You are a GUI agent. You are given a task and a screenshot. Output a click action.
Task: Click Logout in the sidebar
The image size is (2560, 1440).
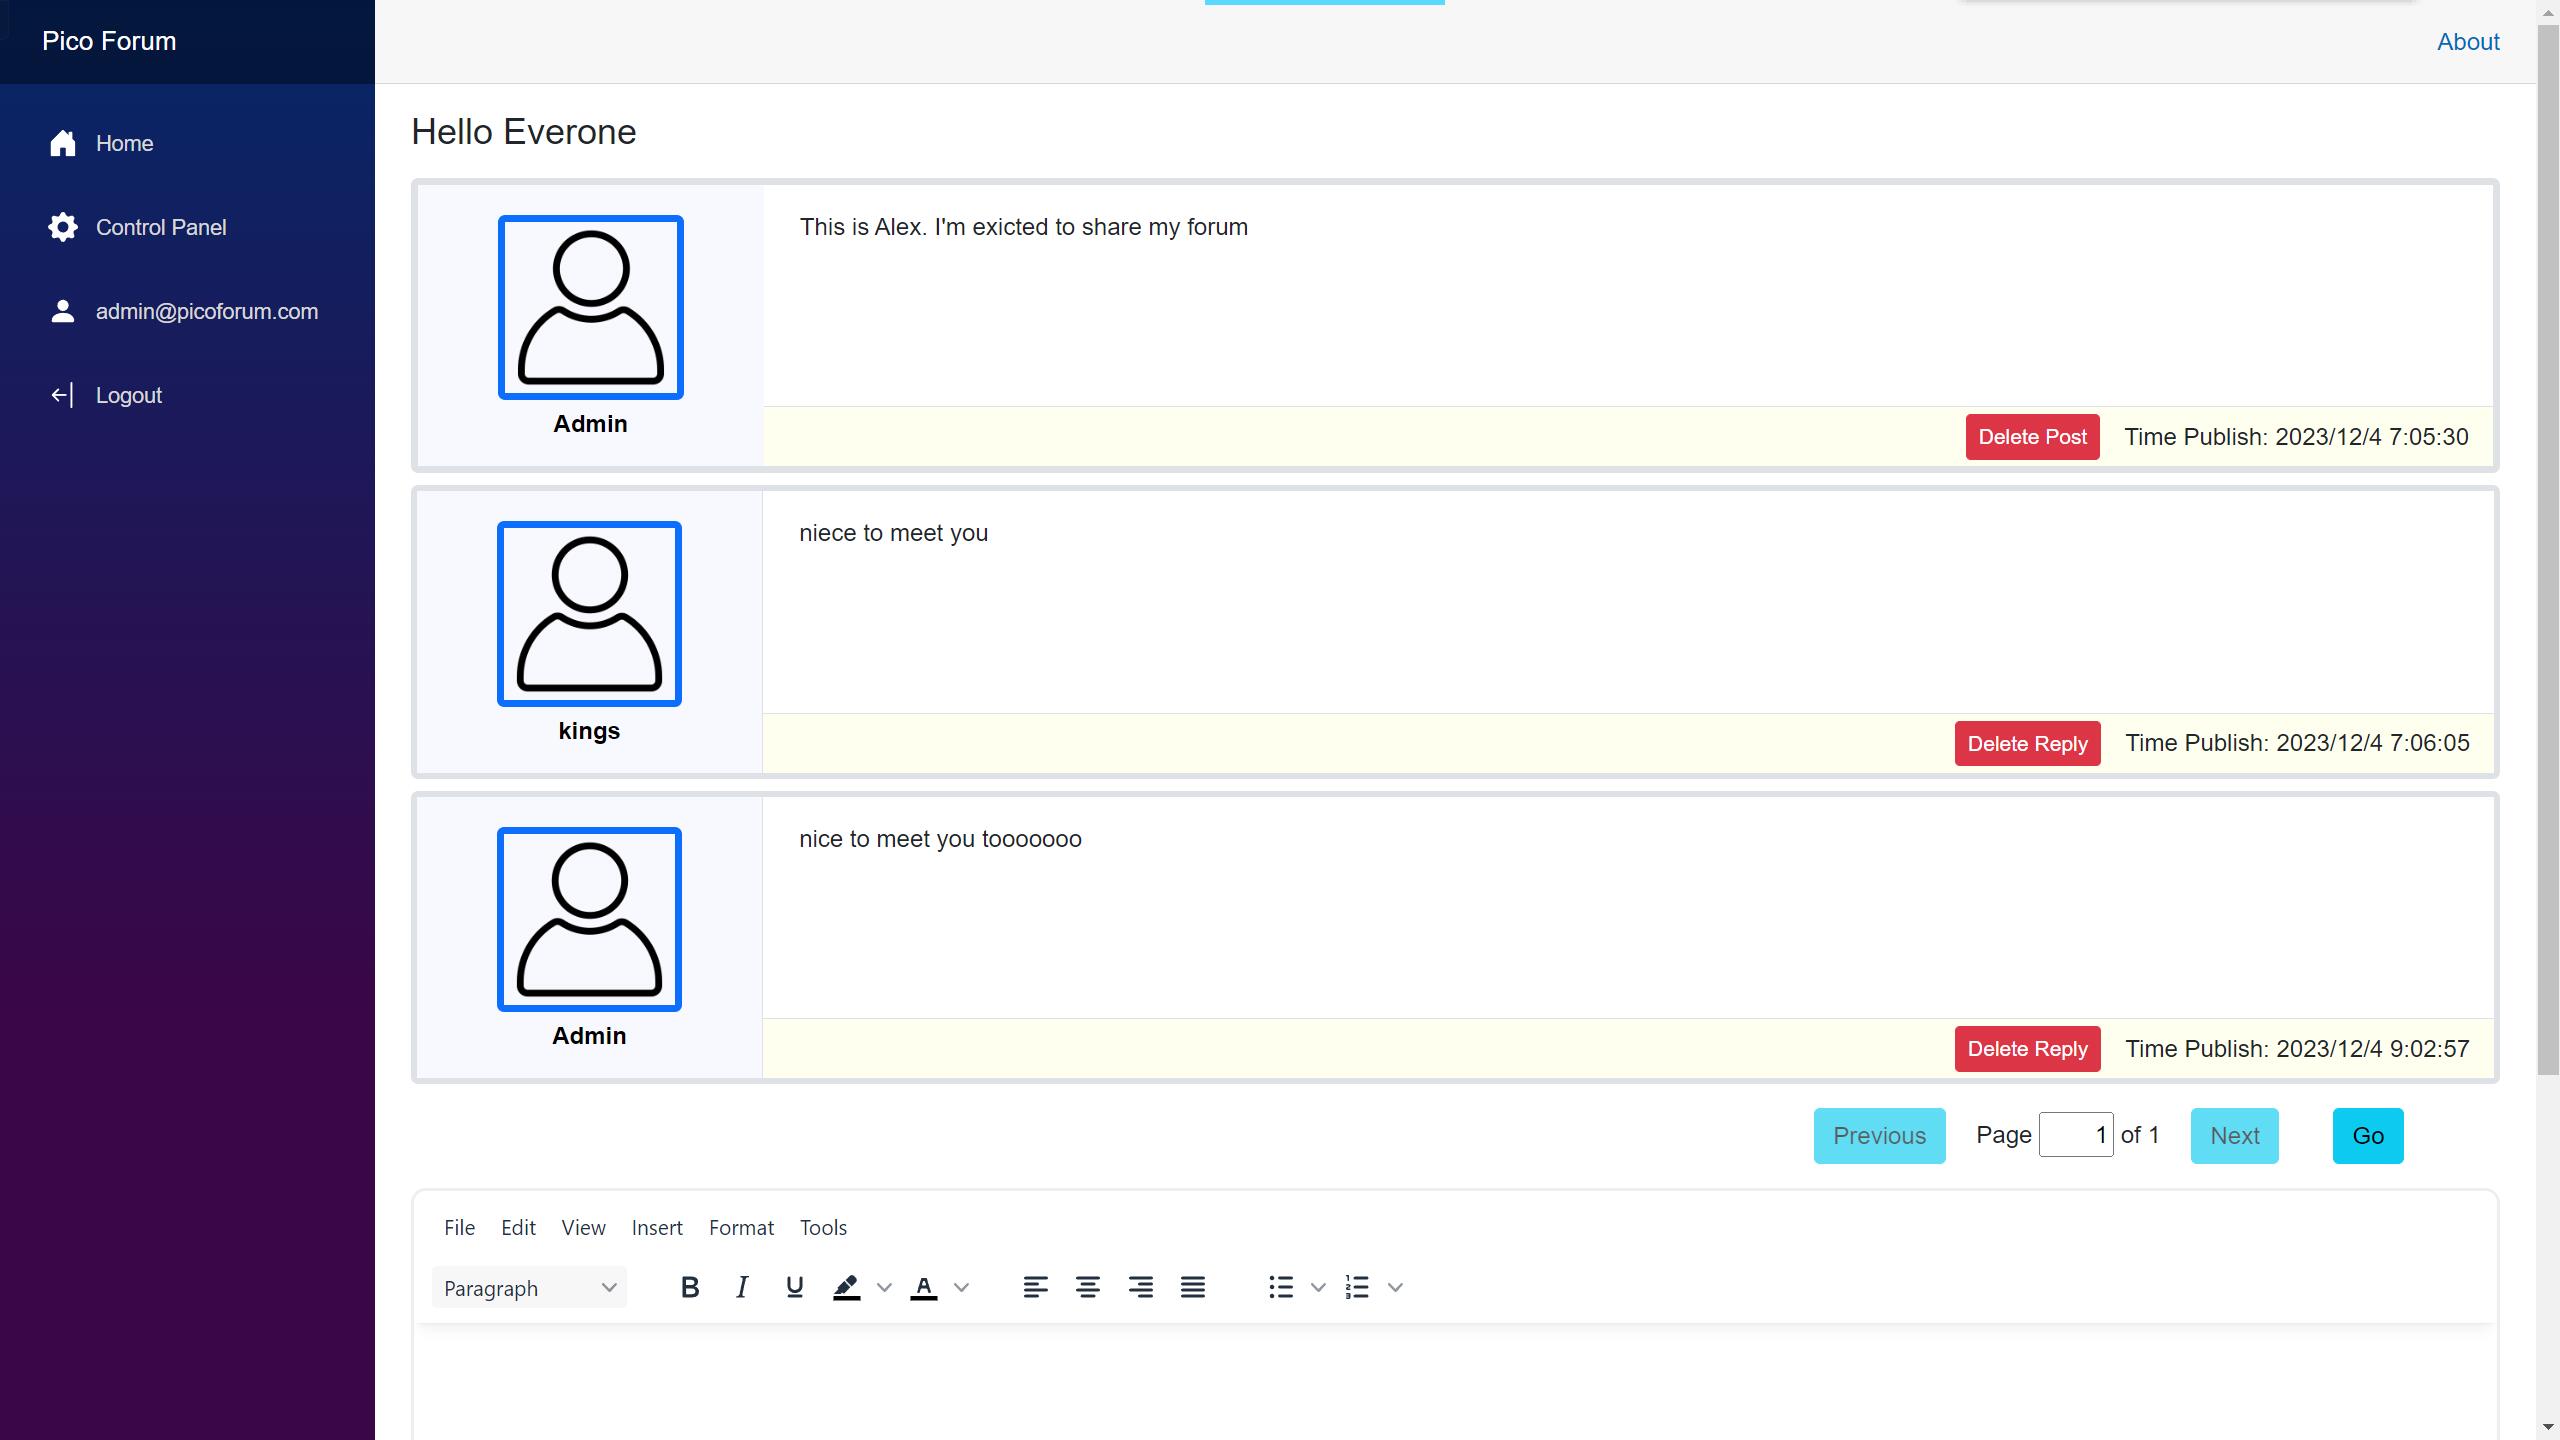pyautogui.click(x=129, y=395)
